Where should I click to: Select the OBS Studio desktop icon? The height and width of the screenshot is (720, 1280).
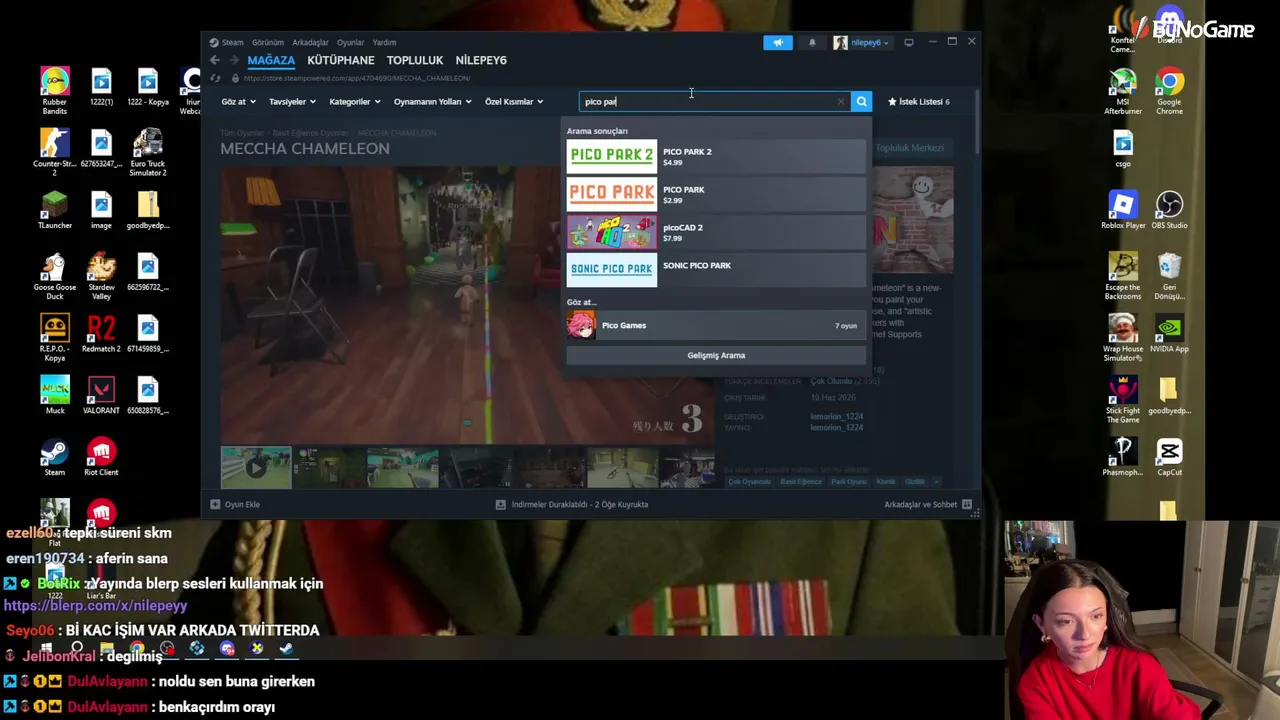tap(1169, 210)
